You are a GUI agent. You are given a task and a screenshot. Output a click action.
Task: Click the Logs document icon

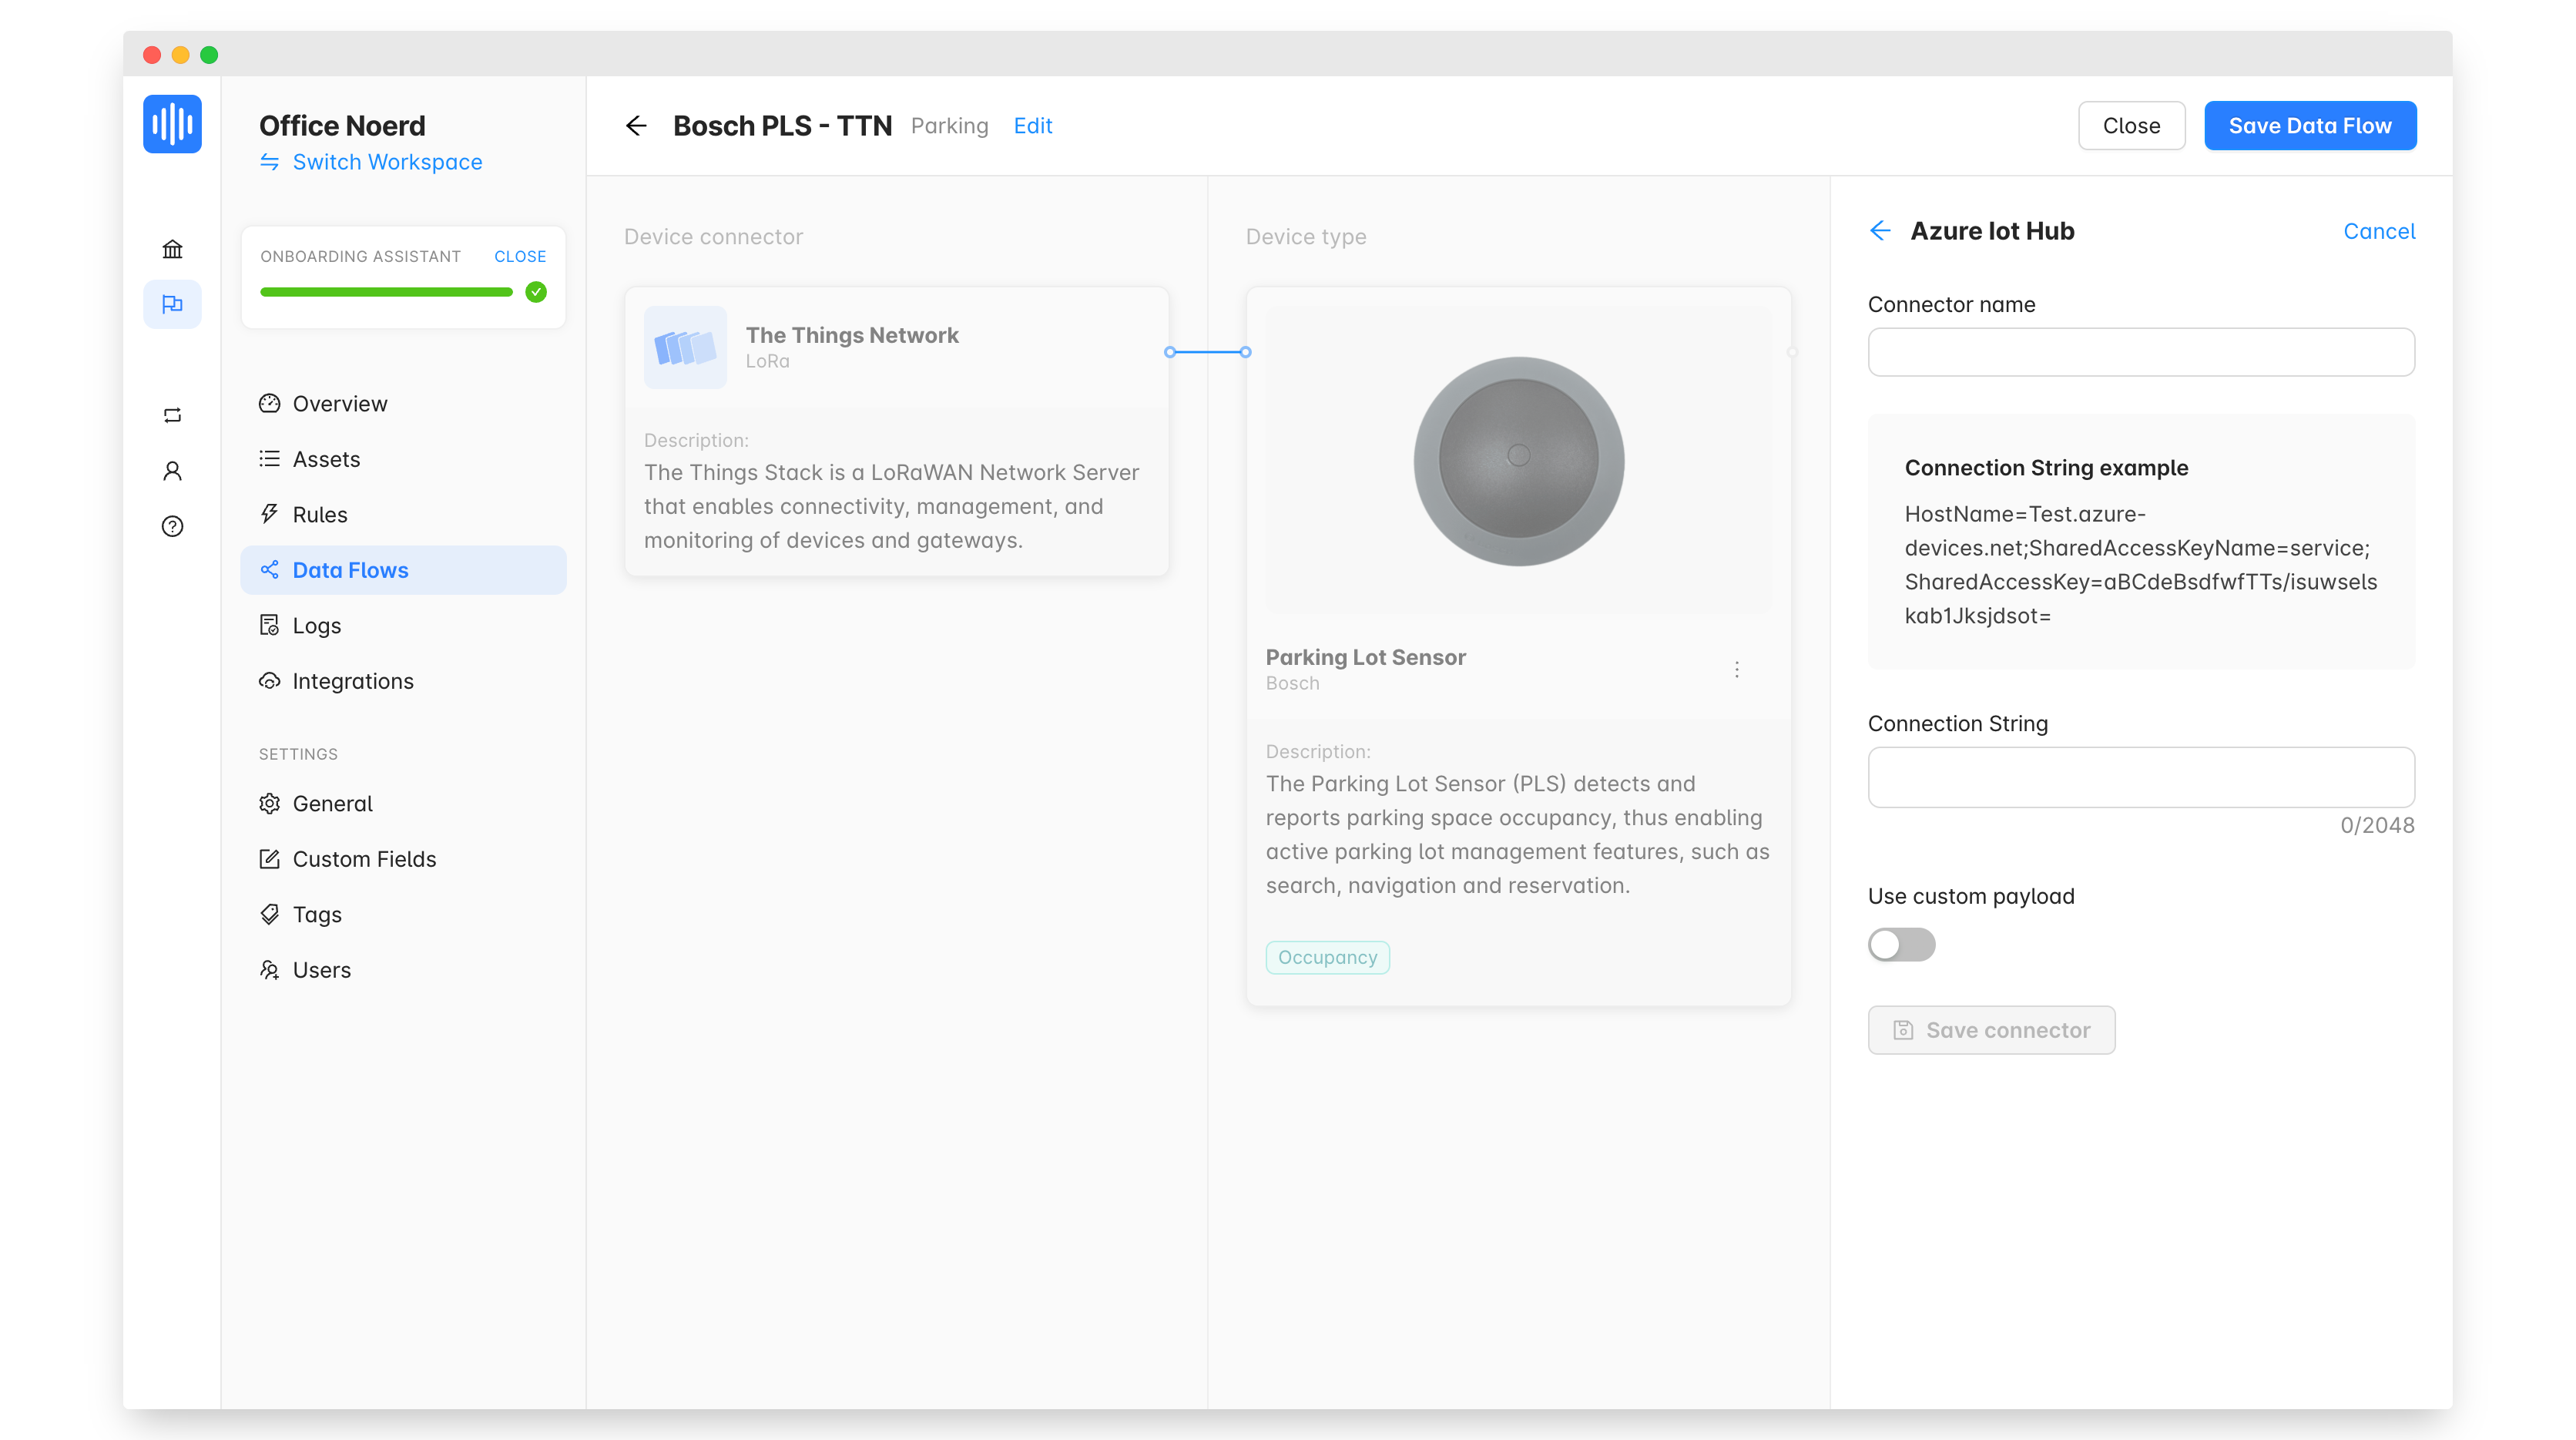[269, 625]
